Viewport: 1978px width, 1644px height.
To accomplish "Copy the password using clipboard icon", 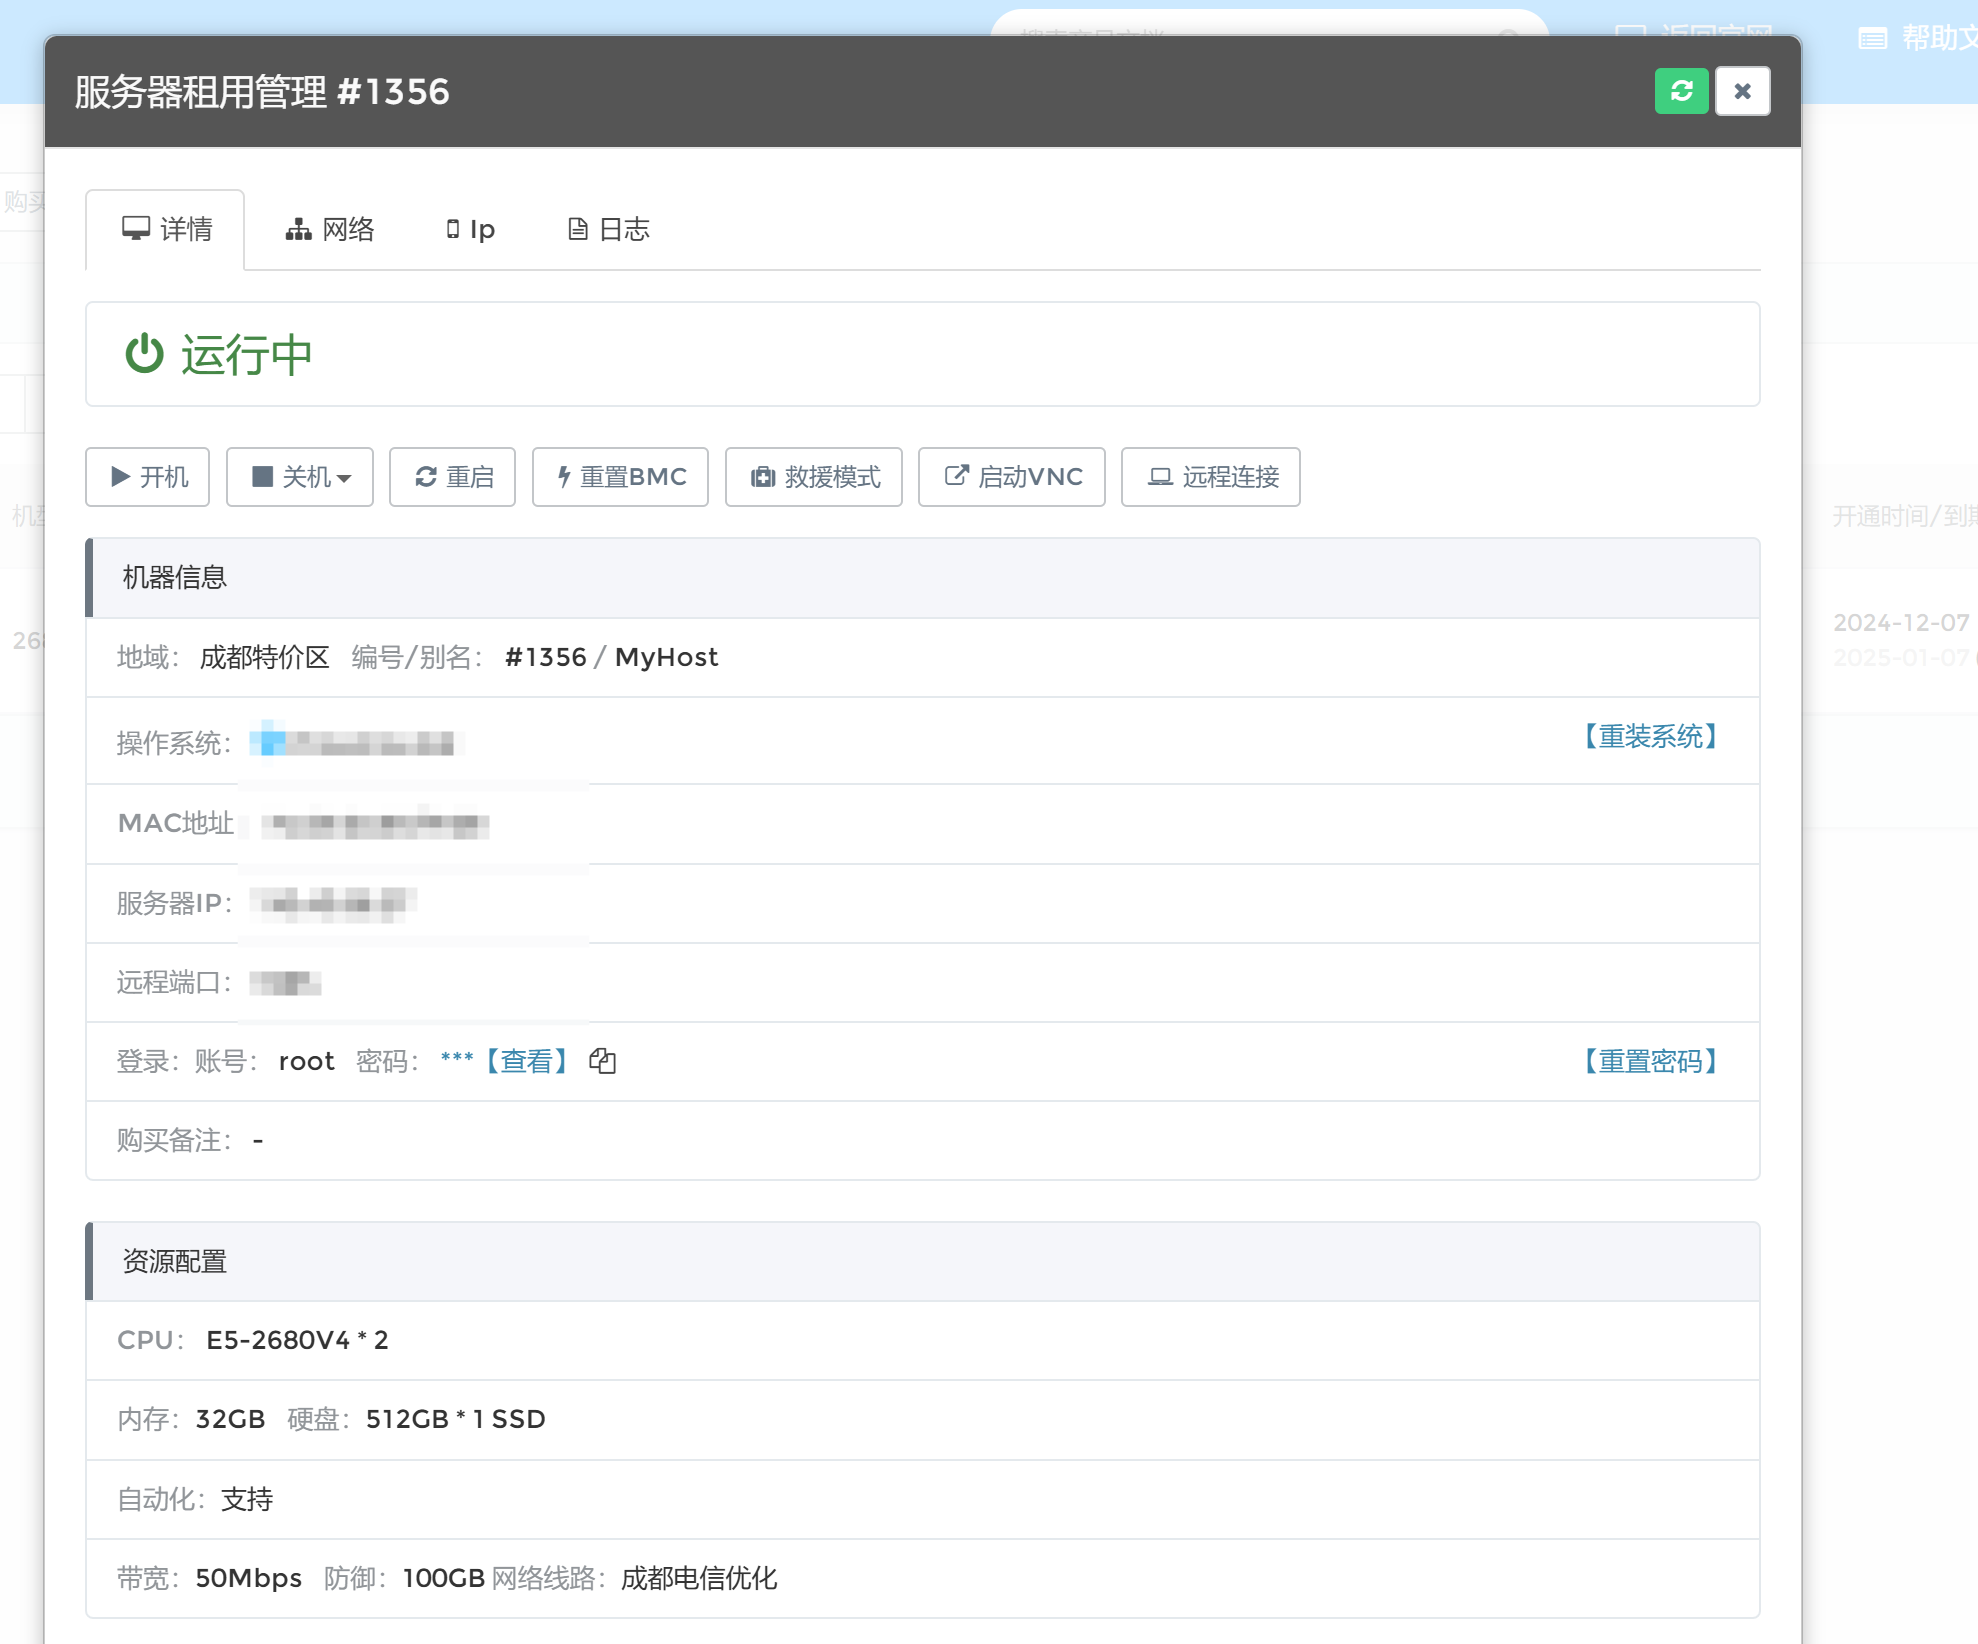I will (x=602, y=1061).
